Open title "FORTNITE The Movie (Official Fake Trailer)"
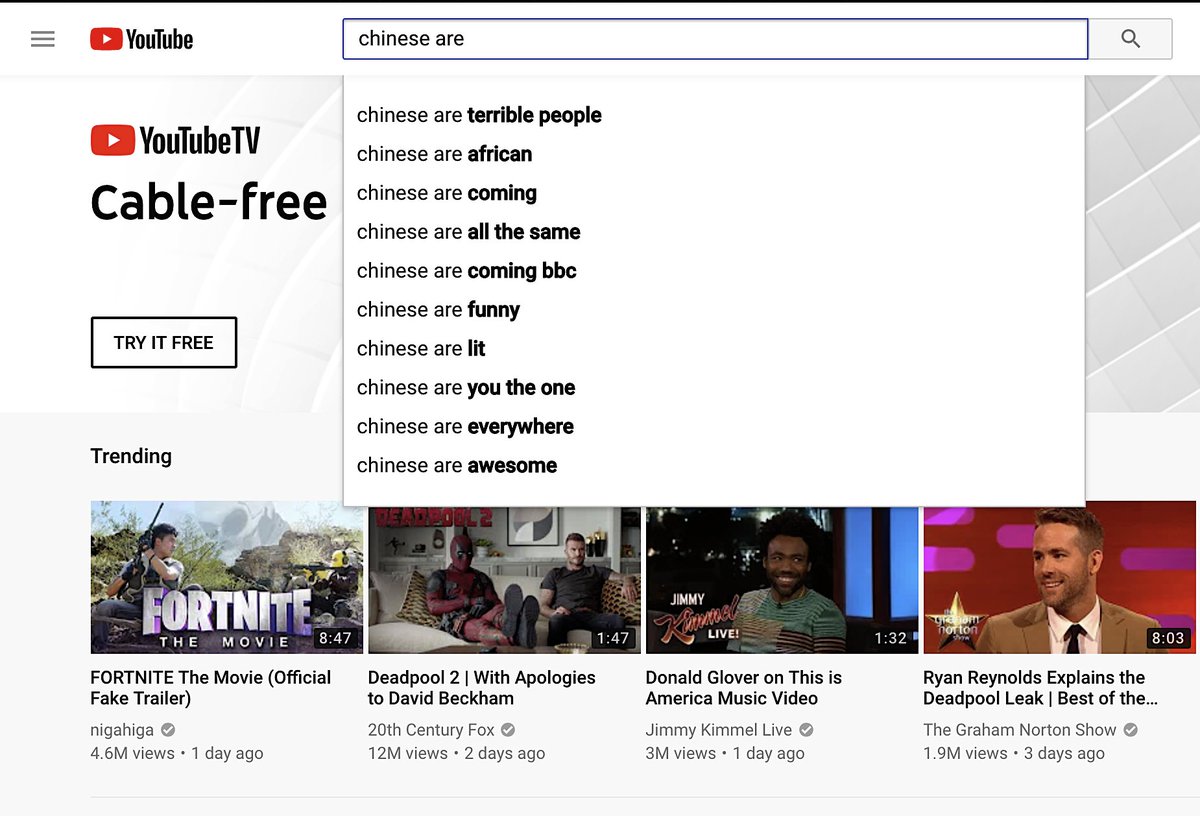Image resolution: width=1200 pixels, height=816 pixels. pos(211,688)
